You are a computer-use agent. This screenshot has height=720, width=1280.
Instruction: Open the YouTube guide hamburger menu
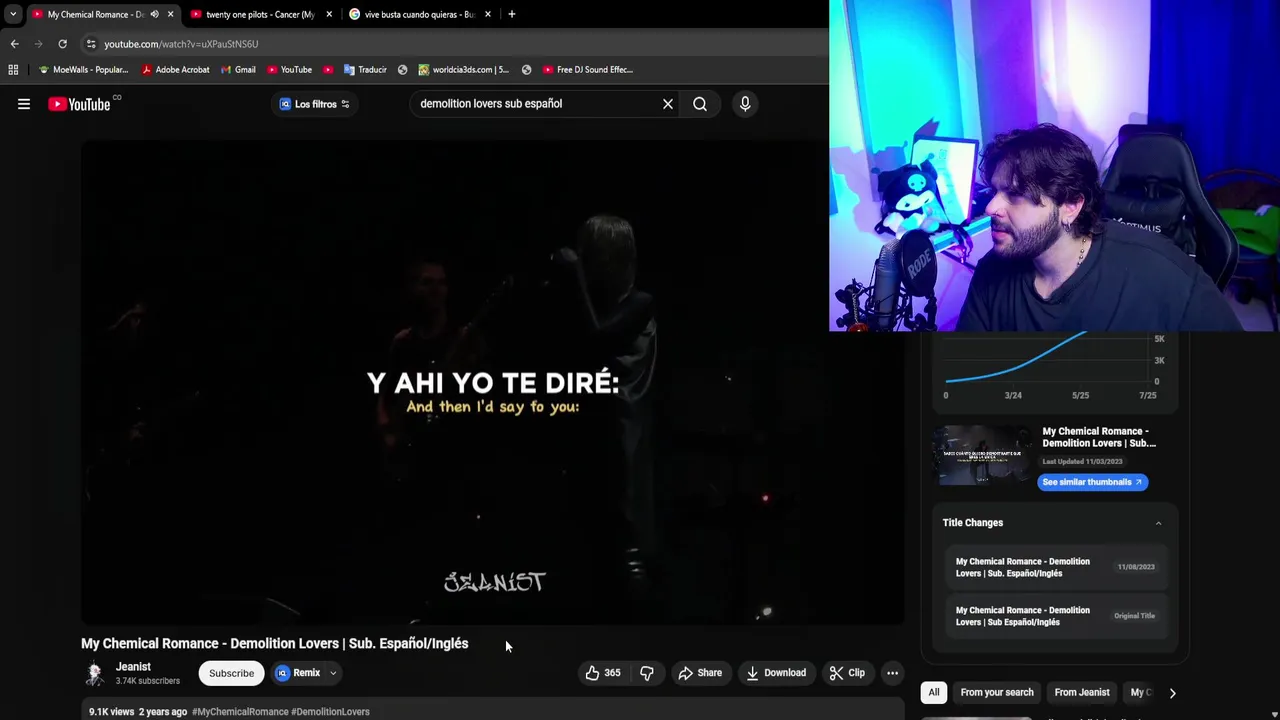tap(24, 104)
